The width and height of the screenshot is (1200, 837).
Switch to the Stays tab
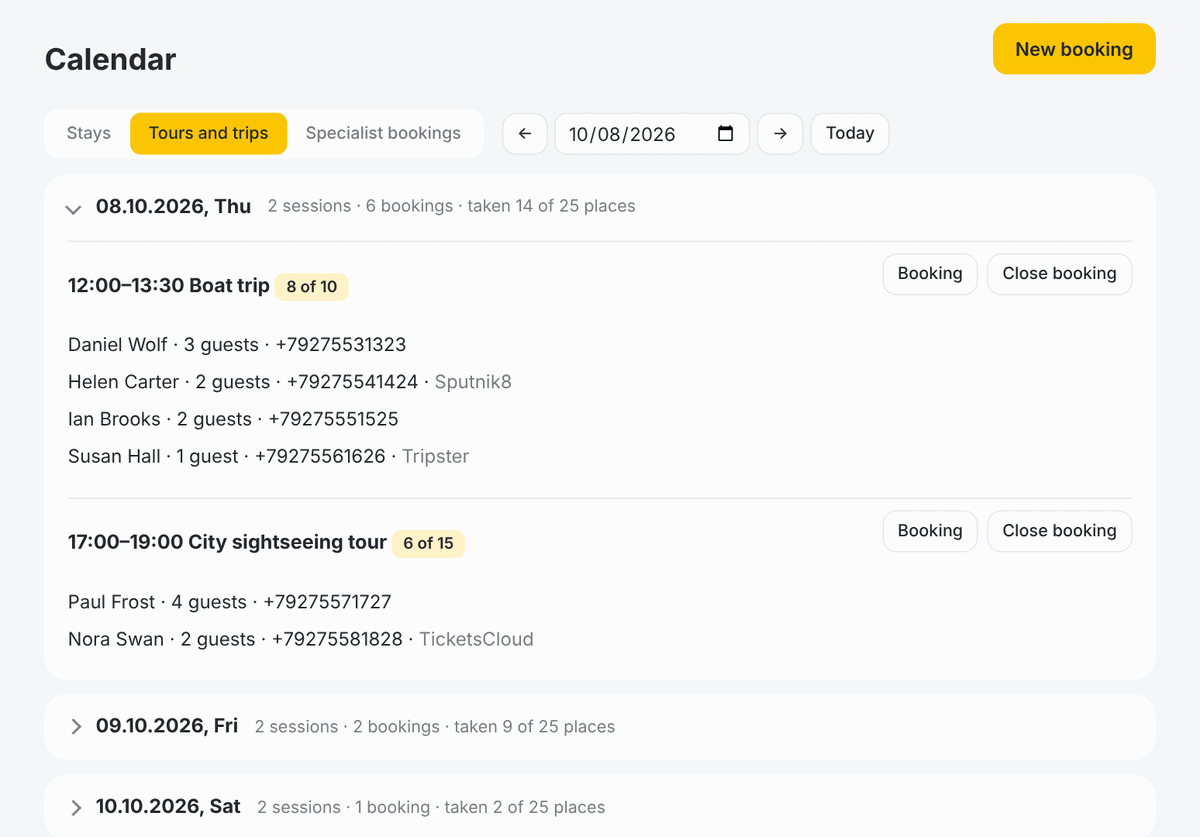[x=89, y=133]
